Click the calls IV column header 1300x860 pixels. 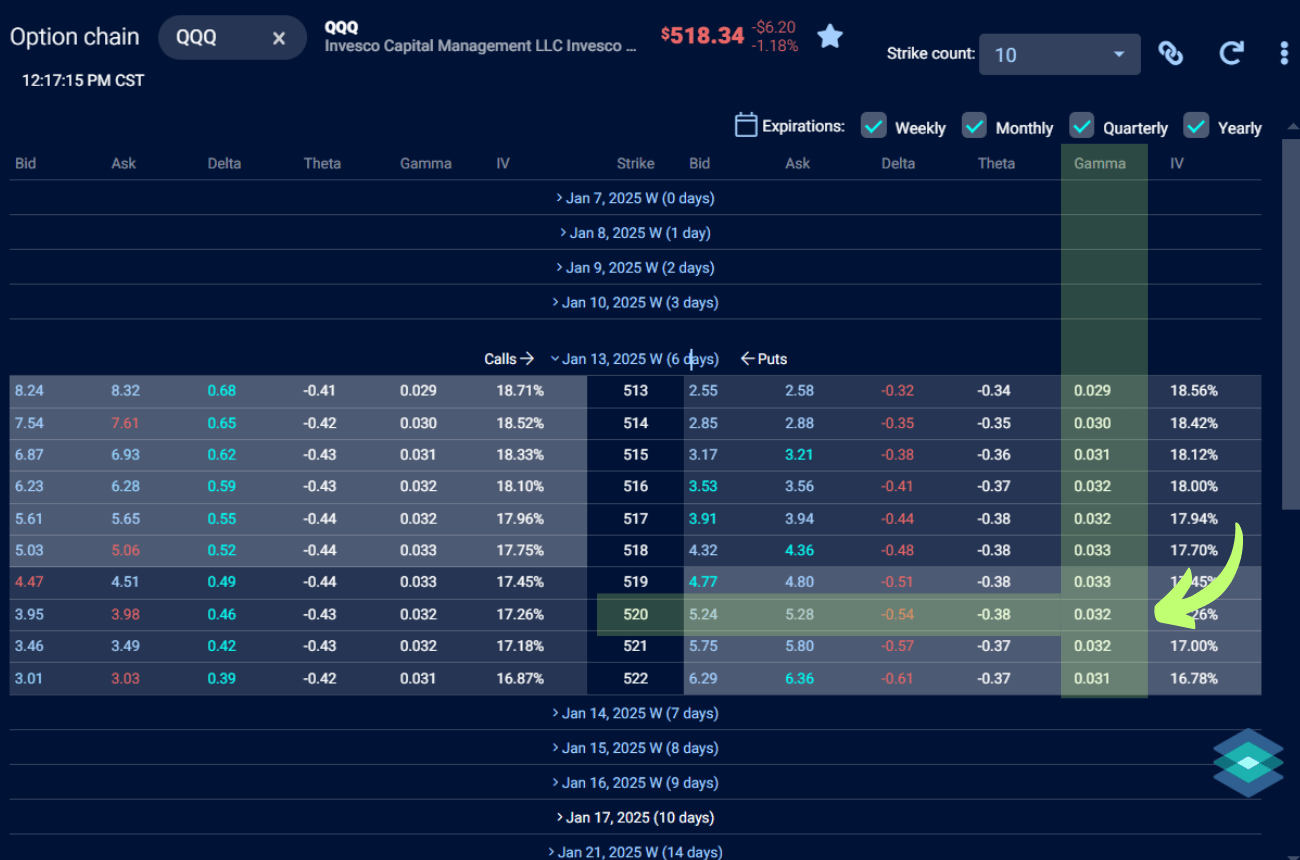point(503,163)
